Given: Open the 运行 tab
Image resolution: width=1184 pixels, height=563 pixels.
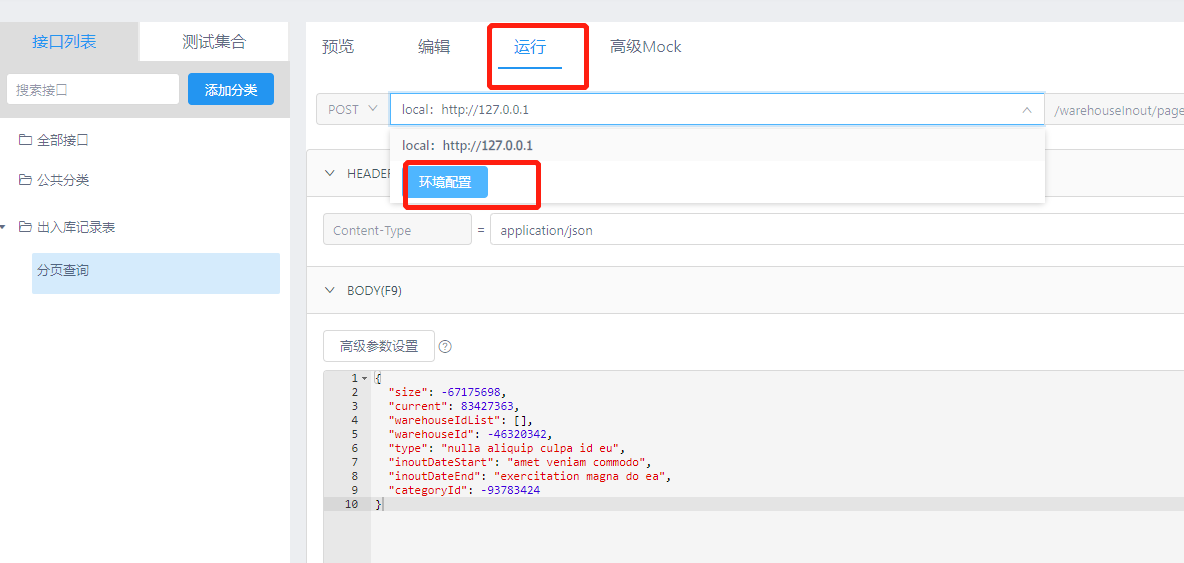Looking at the screenshot, I should tap(530, 48).
